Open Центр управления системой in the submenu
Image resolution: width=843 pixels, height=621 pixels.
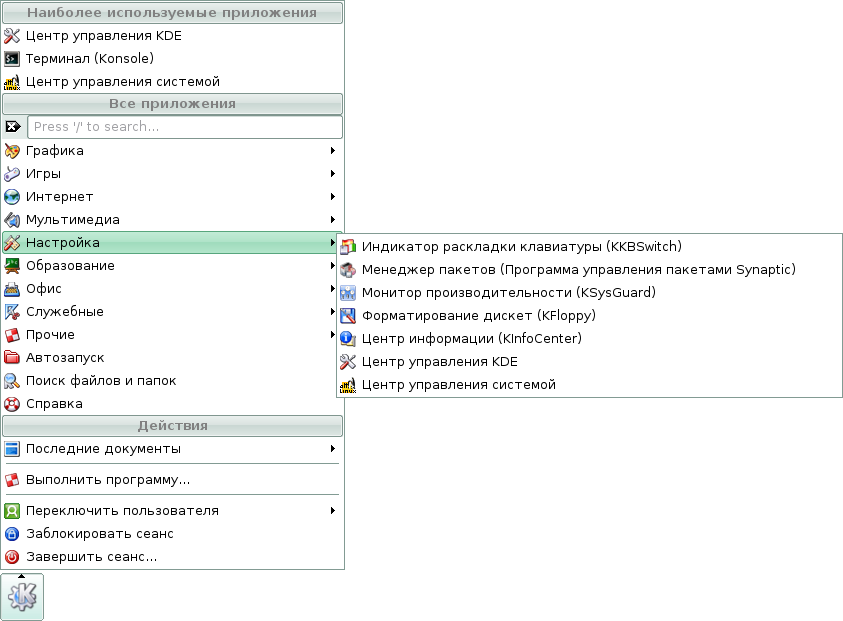pos(458,385)
